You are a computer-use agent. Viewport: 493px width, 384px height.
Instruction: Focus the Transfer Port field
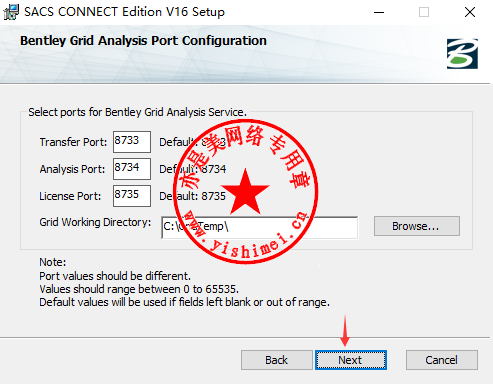click(132, 142)
